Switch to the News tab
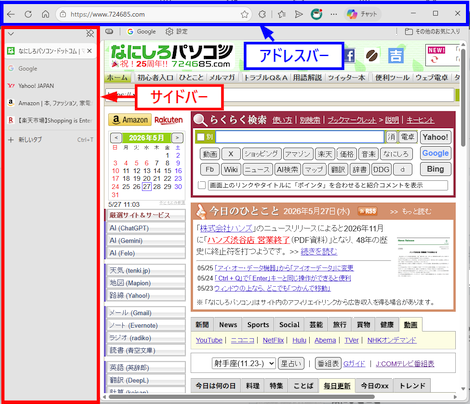The height and width of the screenshot is (404, 470). coord(228,325)
